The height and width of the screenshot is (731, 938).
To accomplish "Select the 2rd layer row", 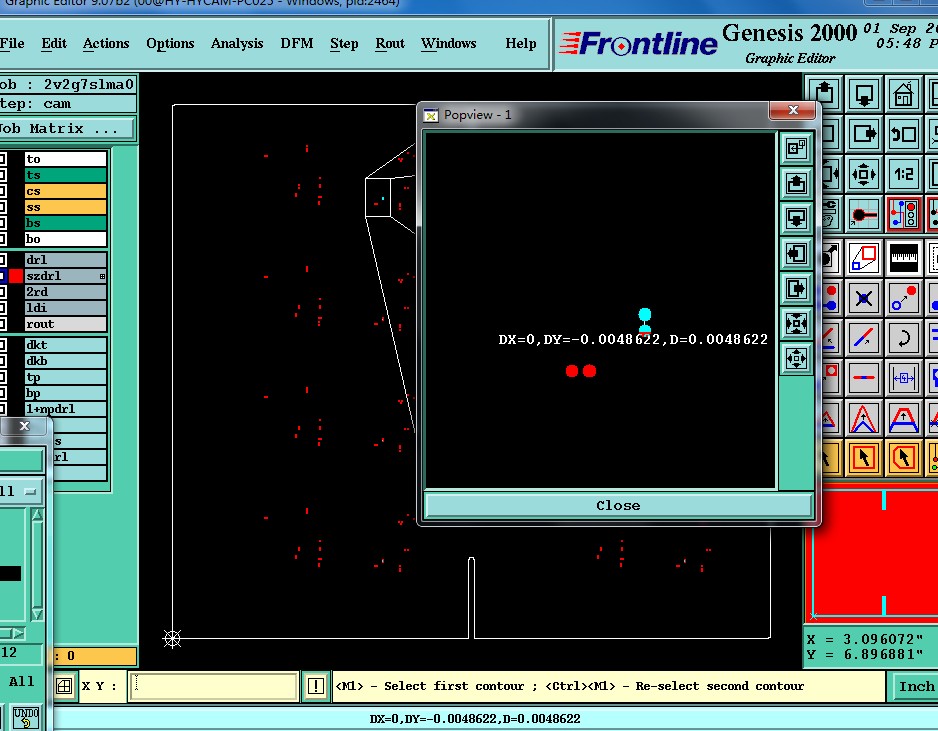I will [x=65, y=293].
